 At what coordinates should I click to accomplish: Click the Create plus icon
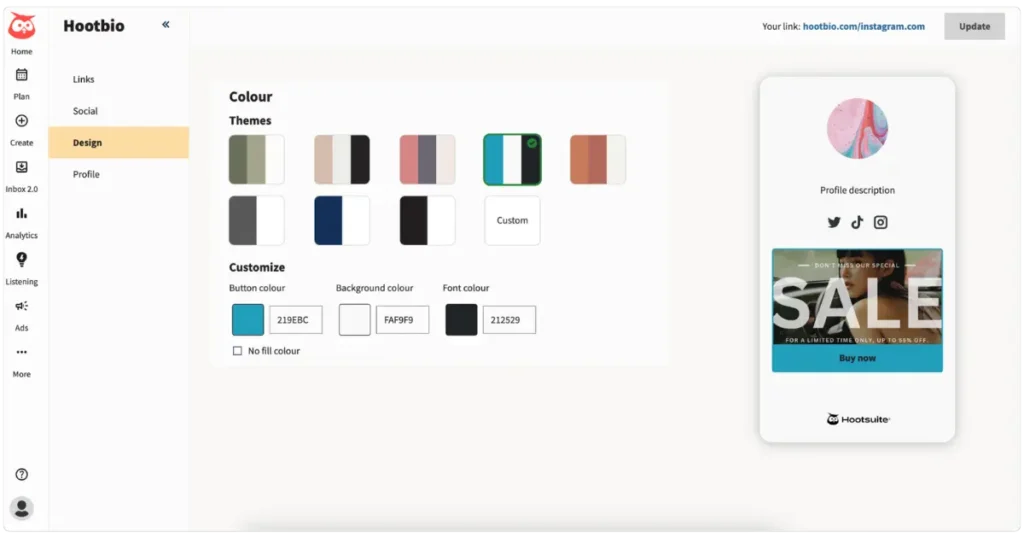tap(21, 121)
